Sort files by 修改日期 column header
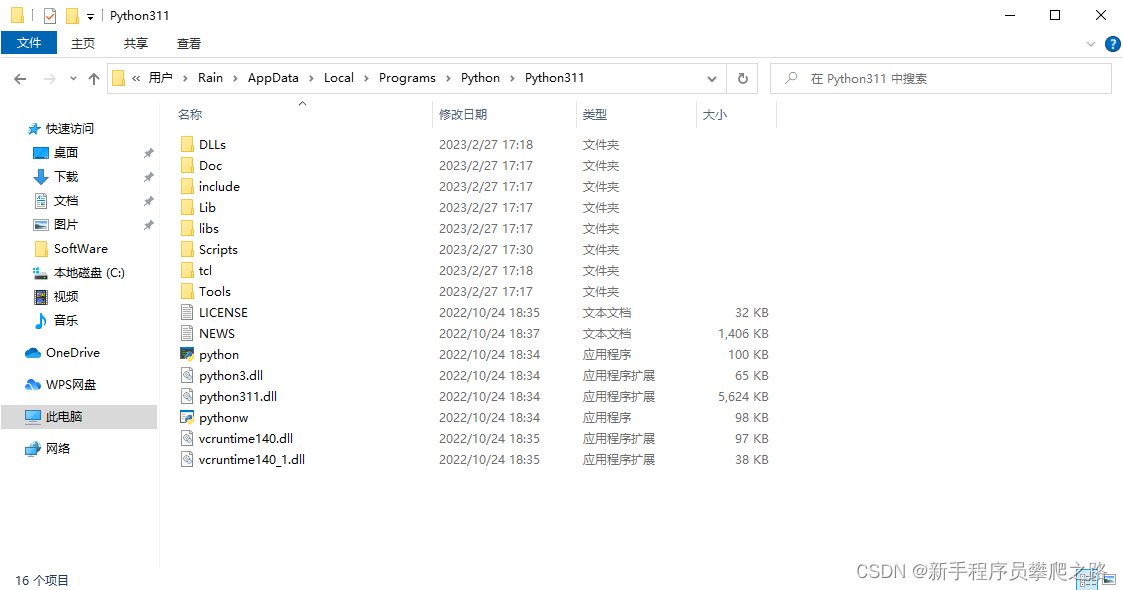Image resolution: width=1123 pixels, height=590 pixels. [463, 114]
